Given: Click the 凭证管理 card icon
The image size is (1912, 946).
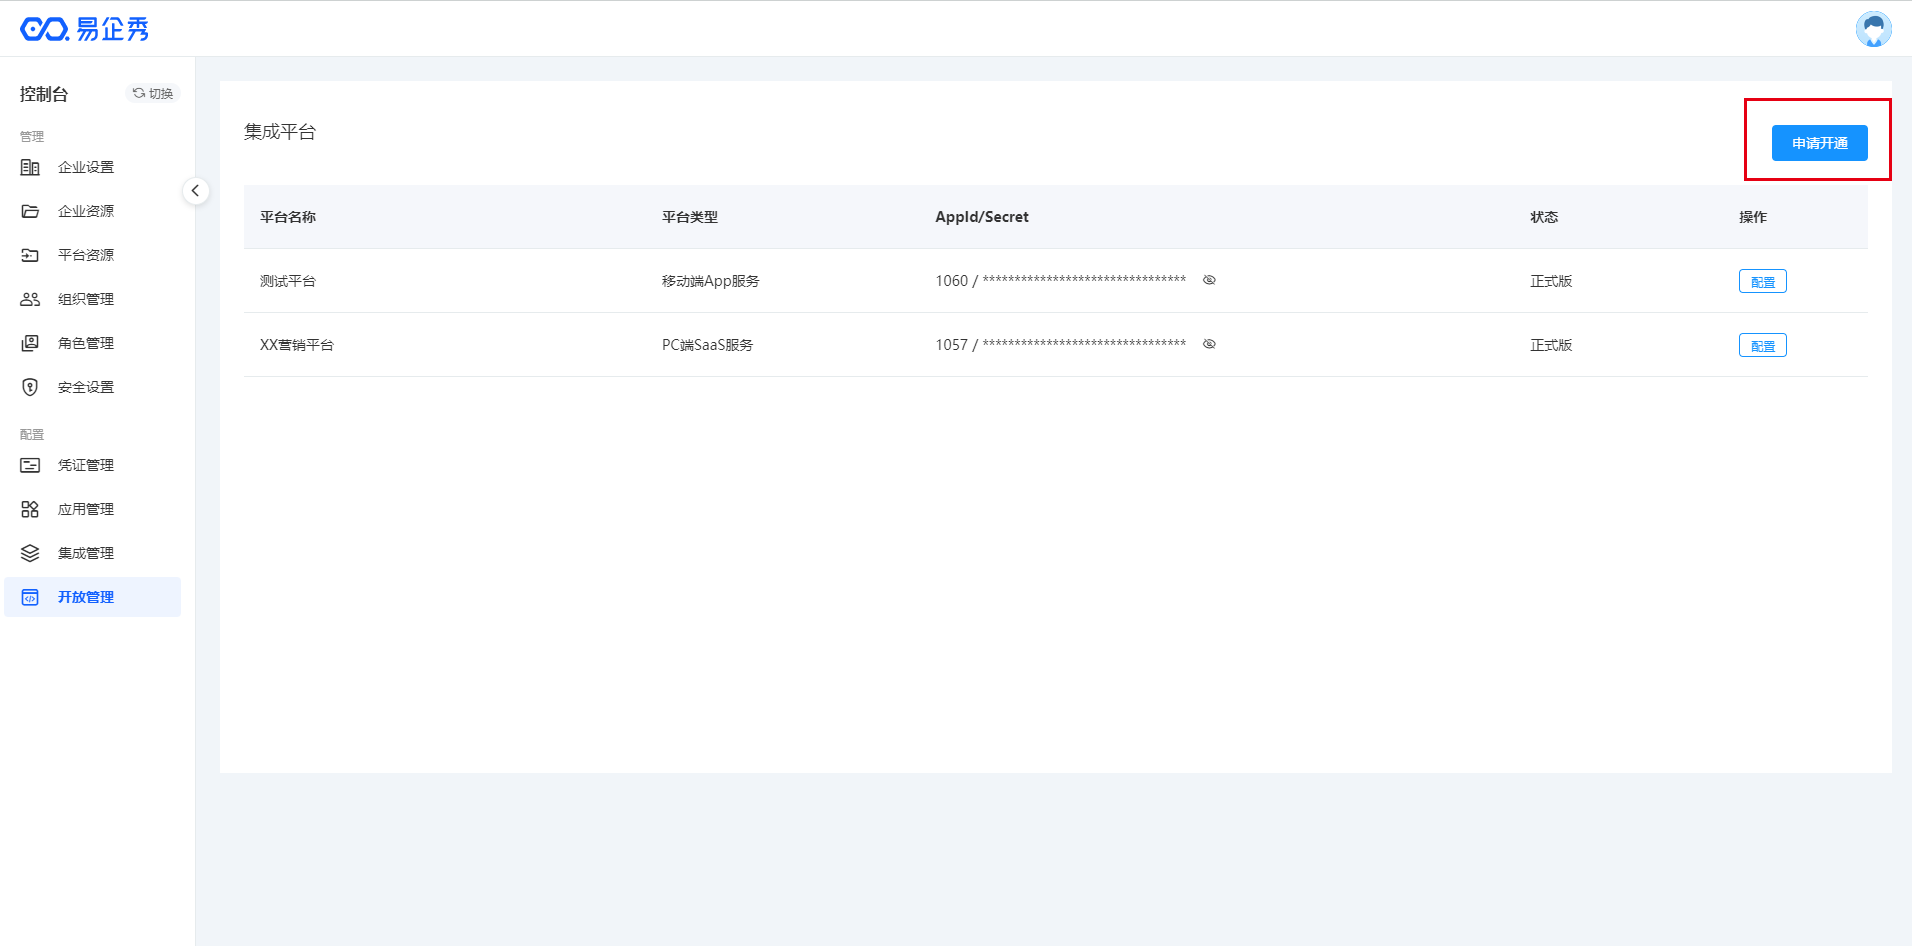Looking at the screenshot, I should [30, 465].
